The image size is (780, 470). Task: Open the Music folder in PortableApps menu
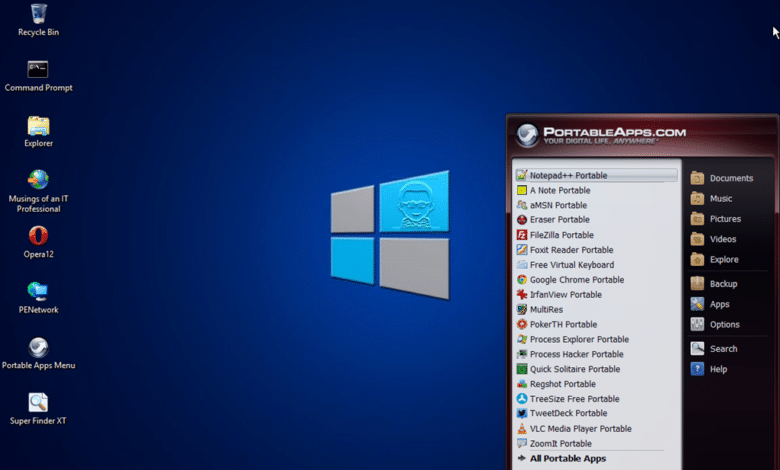(x=711, y=198)
